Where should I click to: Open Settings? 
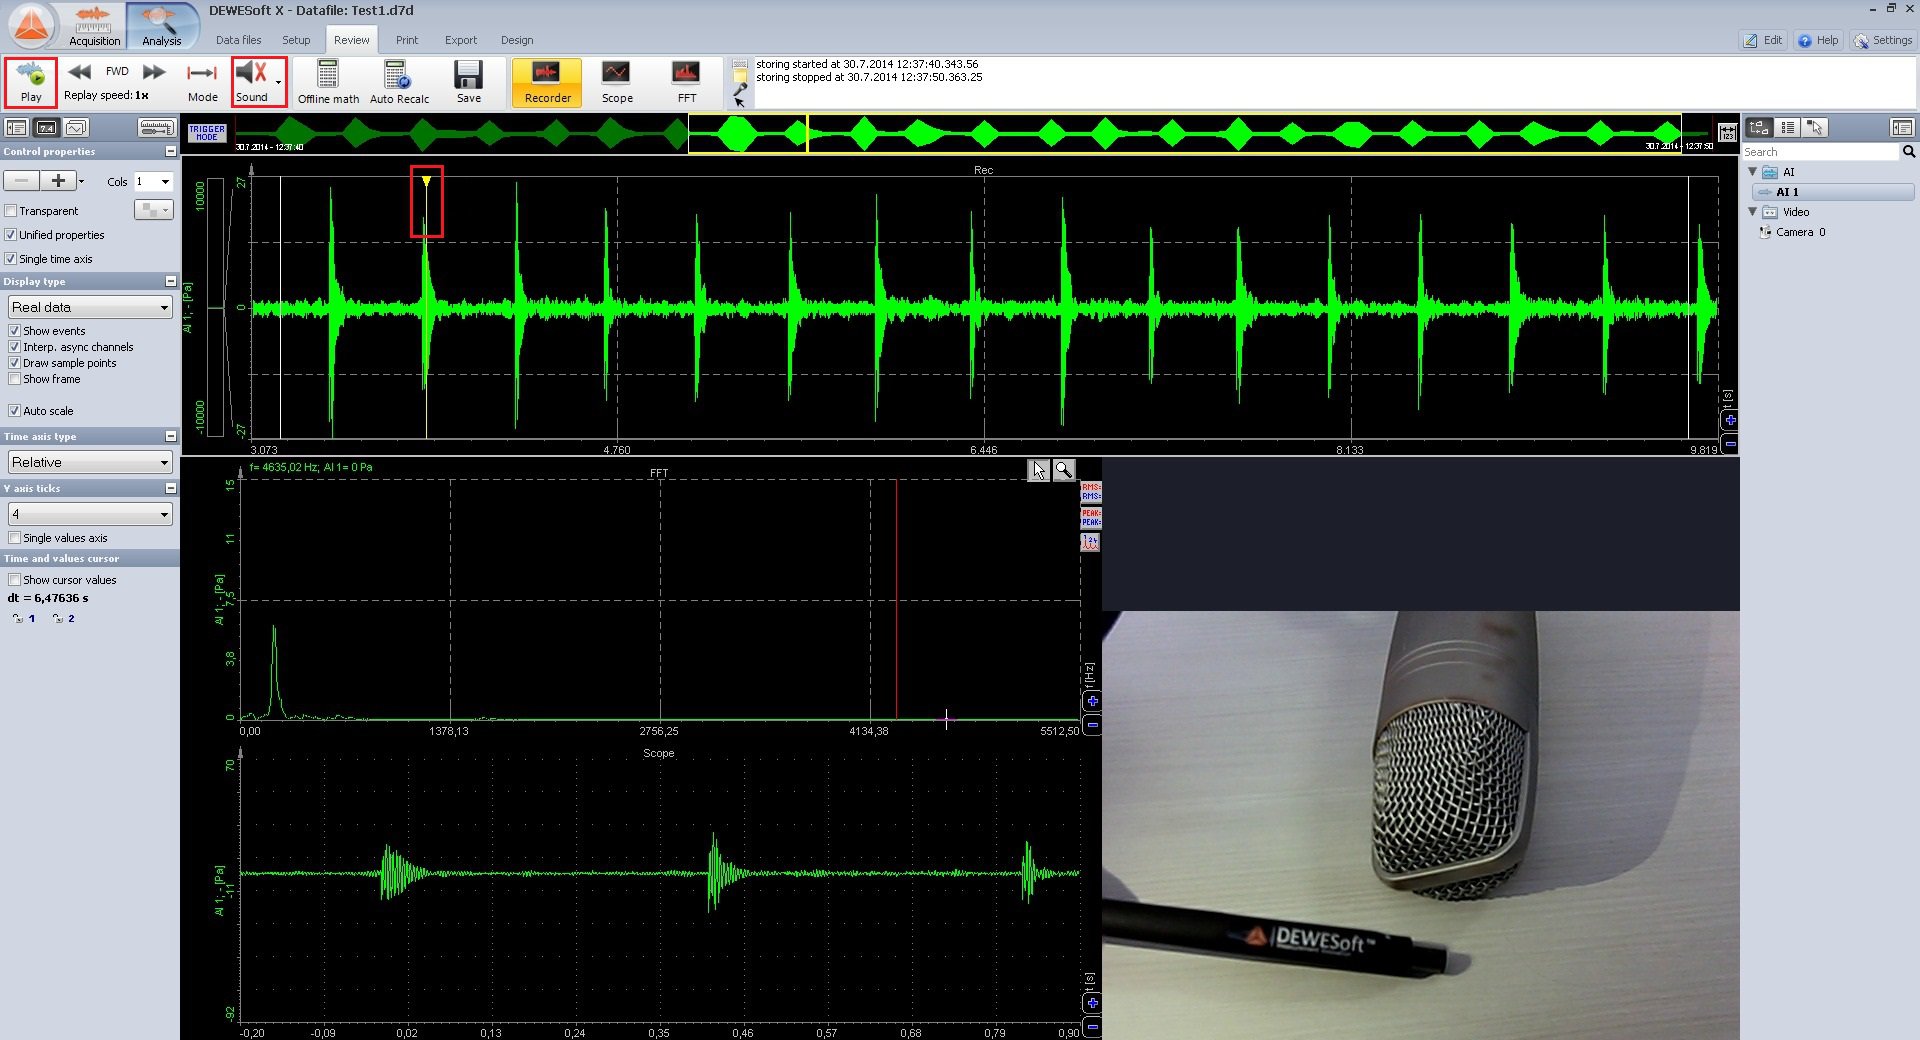tap(1883, 40)
